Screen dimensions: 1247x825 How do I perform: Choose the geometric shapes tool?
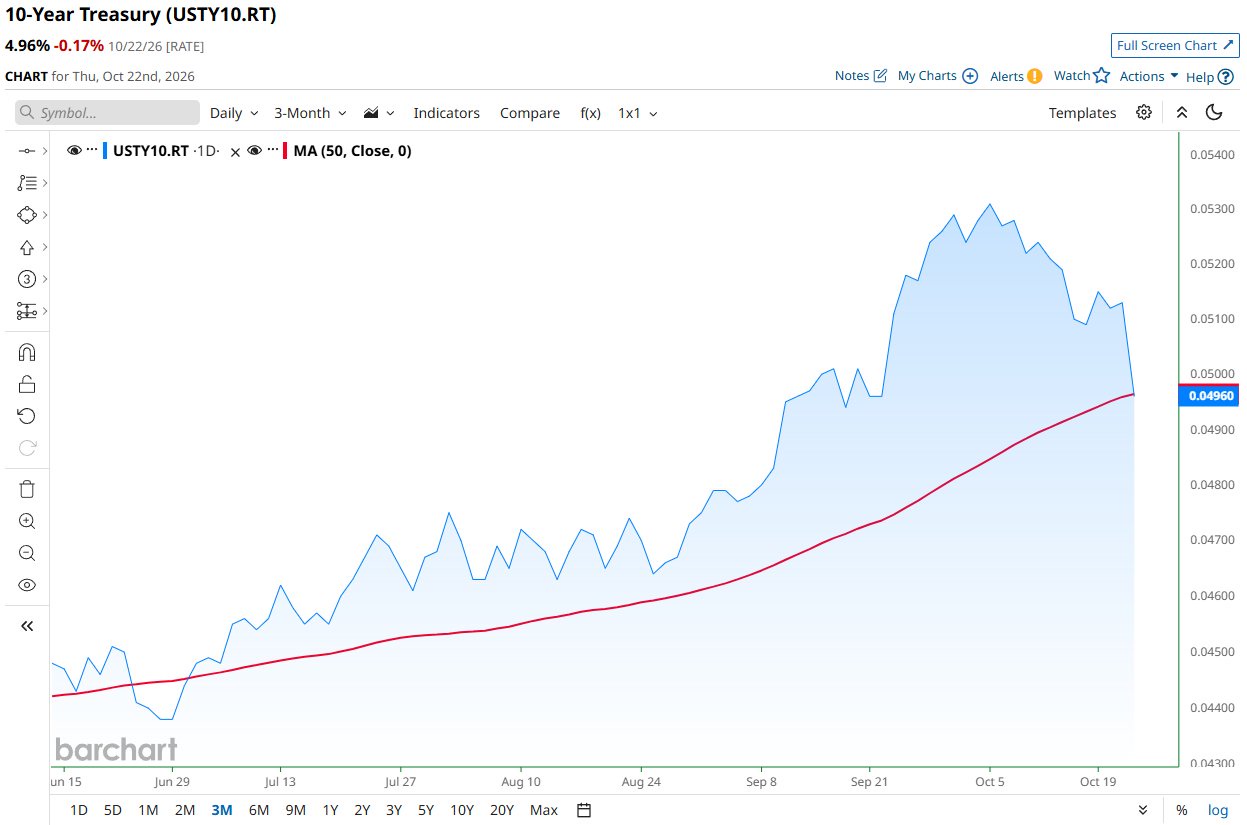[x=27, y=215]
